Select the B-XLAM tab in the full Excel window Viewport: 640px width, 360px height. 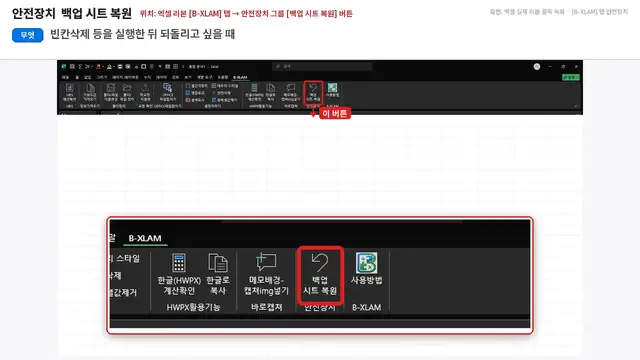click(x=240, y=77)
